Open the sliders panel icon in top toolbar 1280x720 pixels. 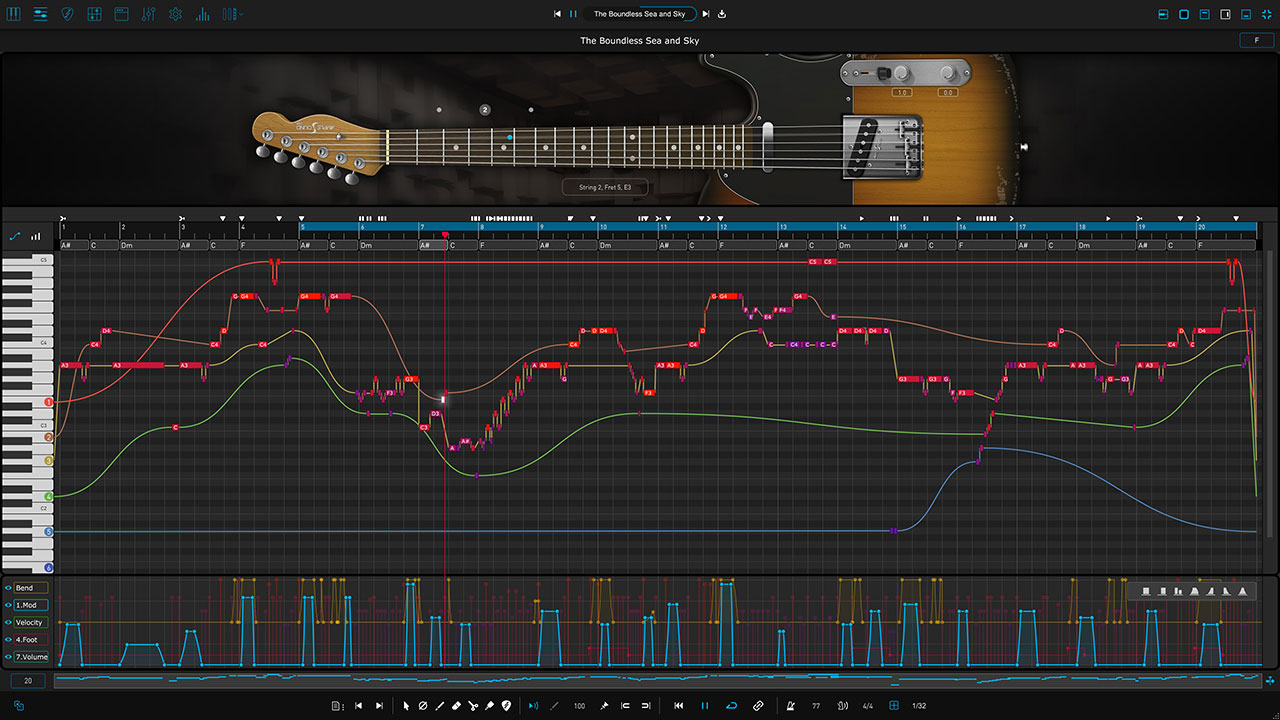41,14
